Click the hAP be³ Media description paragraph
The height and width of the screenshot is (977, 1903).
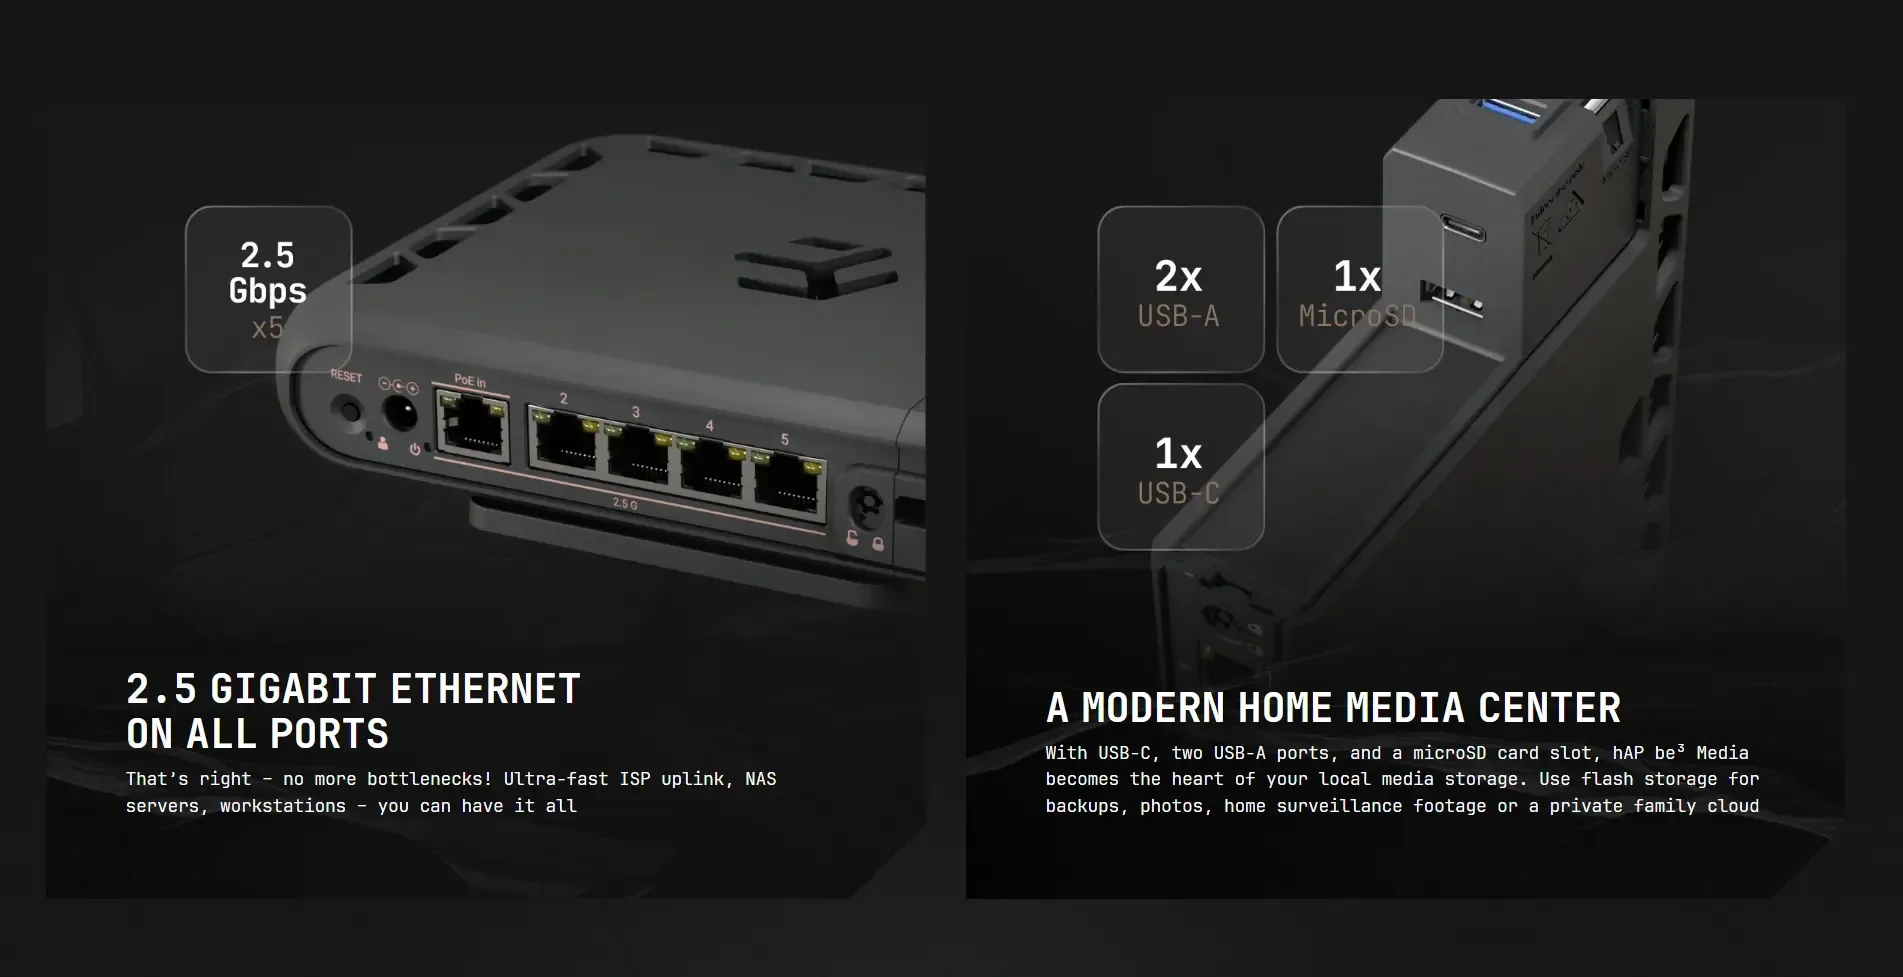tap(1402, 779)
